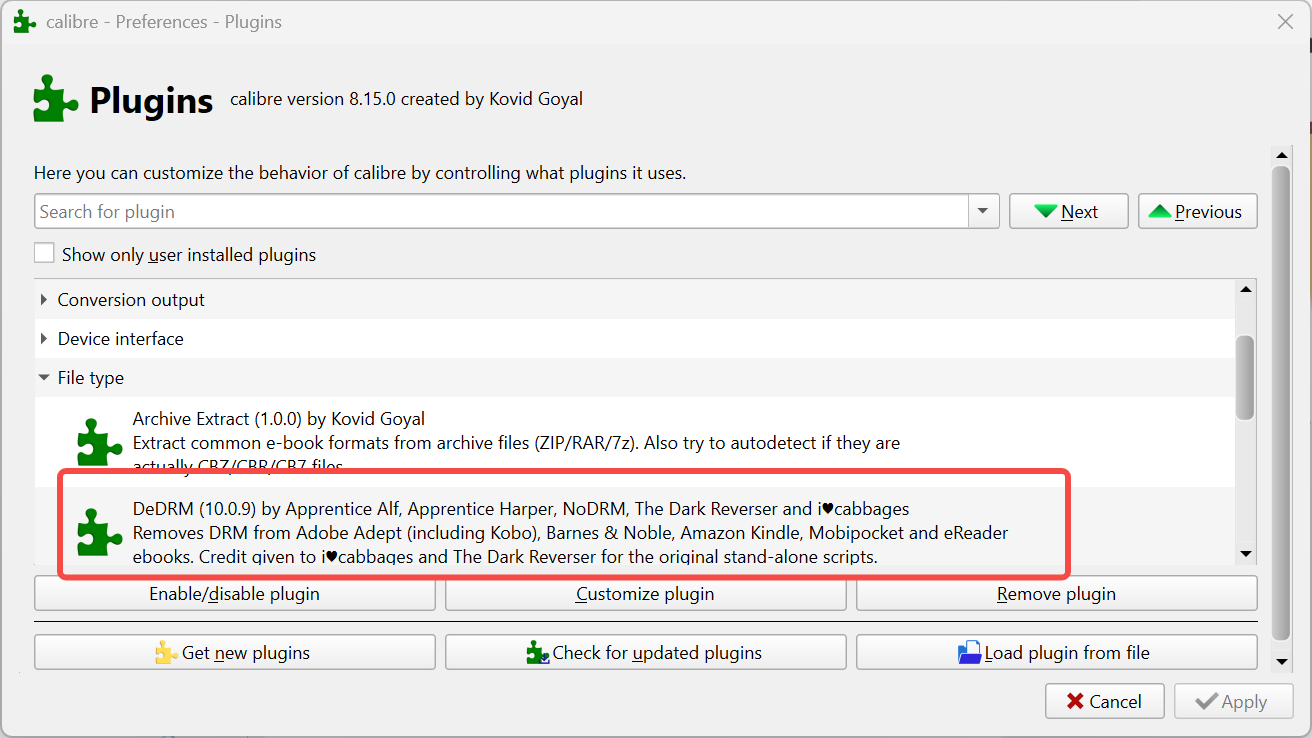Click the outer dialog scroll down arrow
Viewport: 1312px width, 738px height.
[1281, 662]
